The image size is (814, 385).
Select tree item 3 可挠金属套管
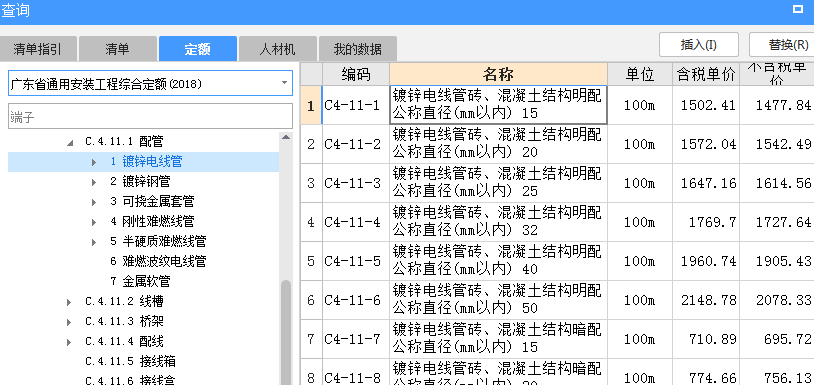(152, 201)
